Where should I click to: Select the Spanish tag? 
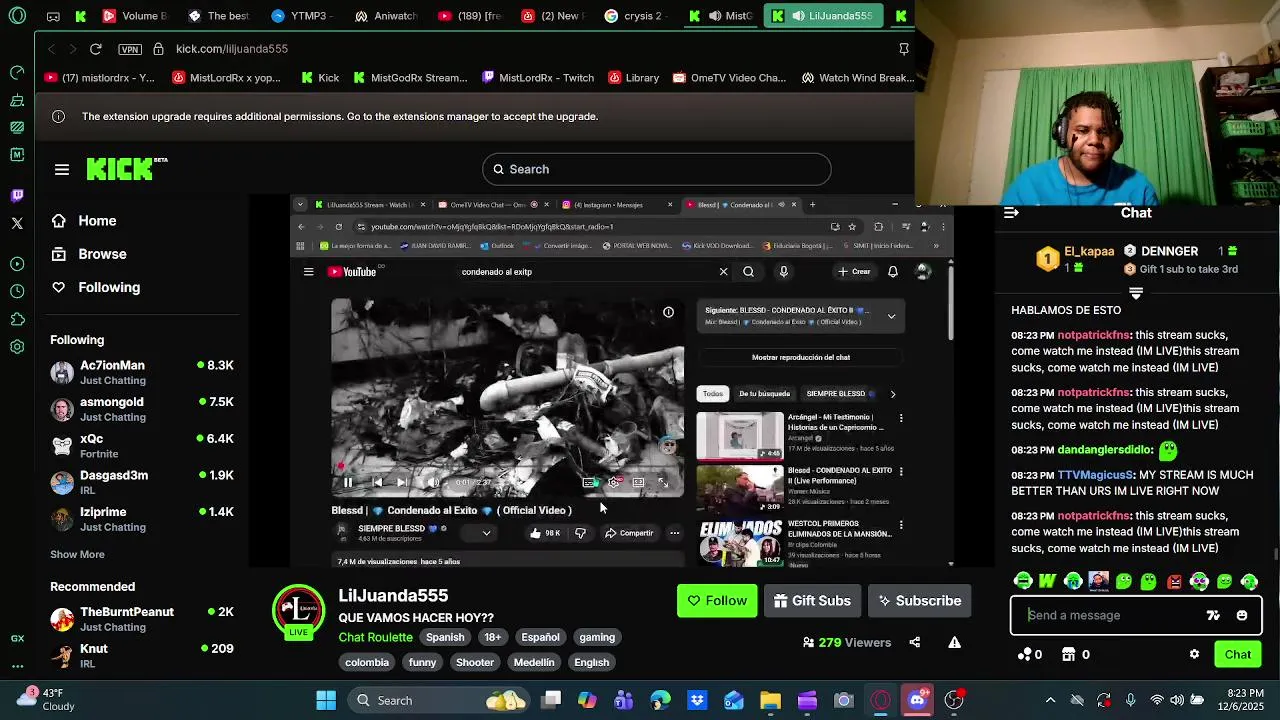[445, 637]
